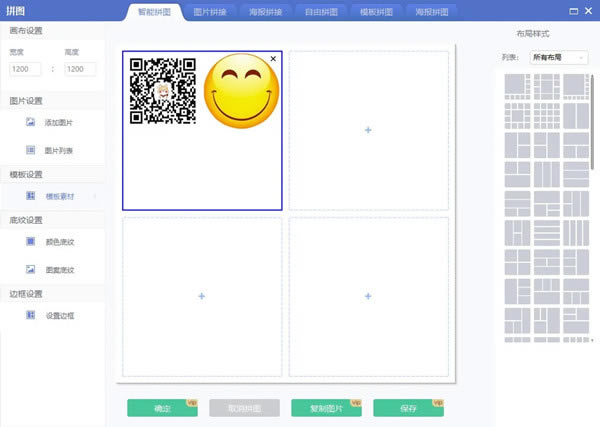Remove images via X in first cell

pyautogui.click(x=273, y=59)
